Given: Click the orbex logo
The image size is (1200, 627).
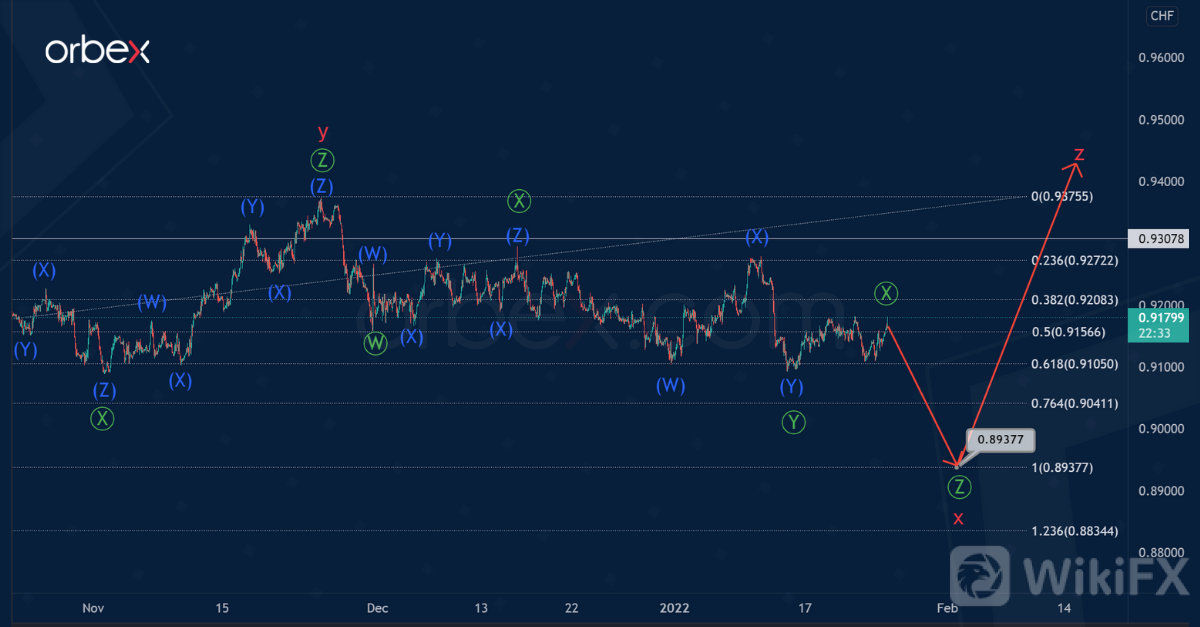Looking at the screenshot, I should coord(97,50).
